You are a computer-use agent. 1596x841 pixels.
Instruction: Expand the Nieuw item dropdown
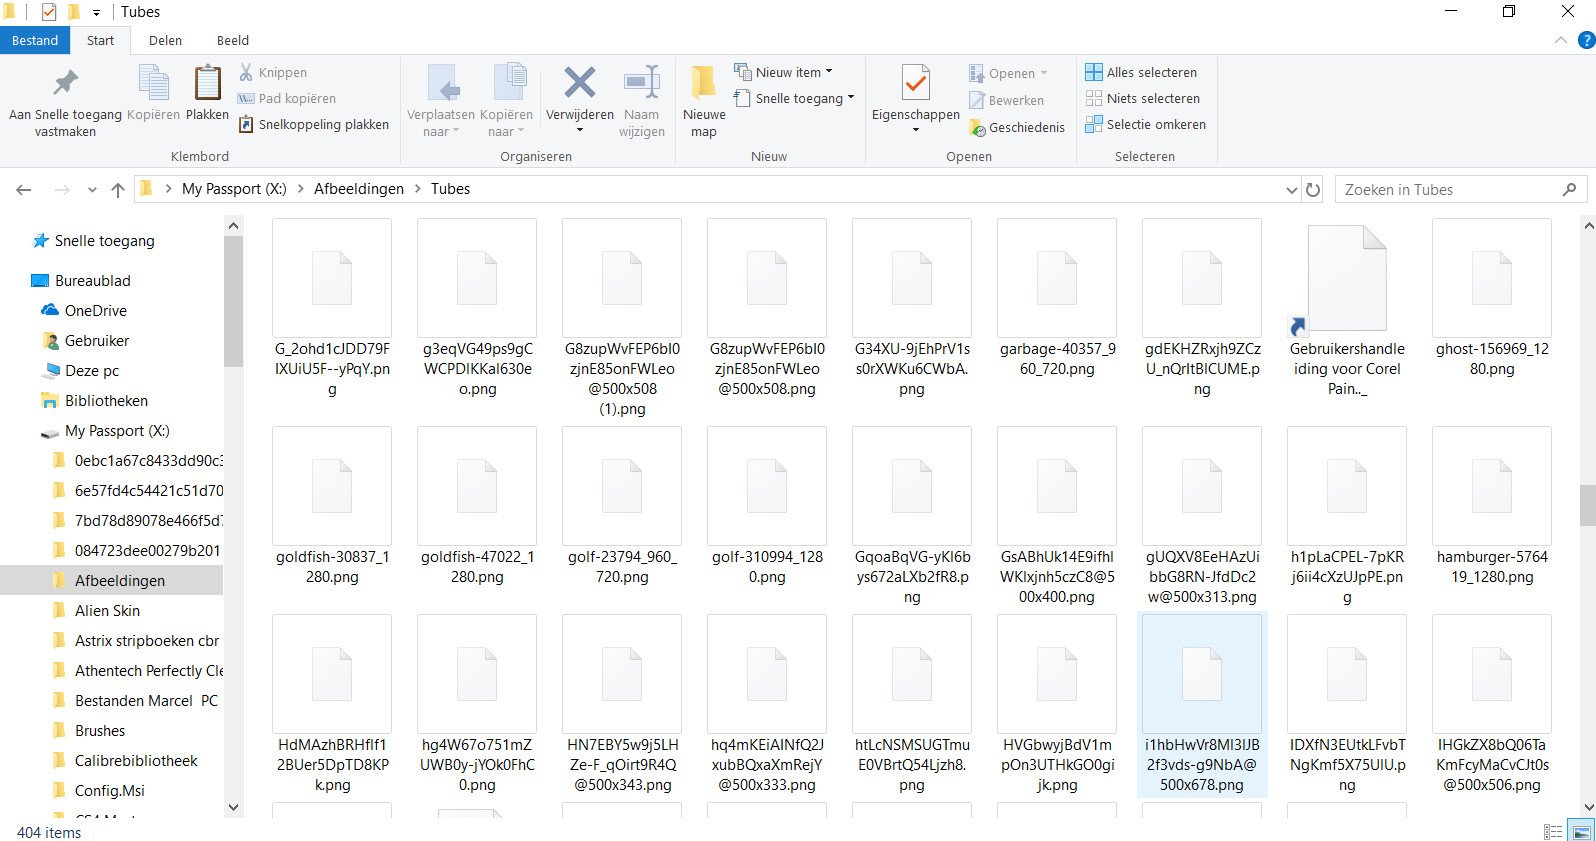pyautogui.click(x=784, y=72)
